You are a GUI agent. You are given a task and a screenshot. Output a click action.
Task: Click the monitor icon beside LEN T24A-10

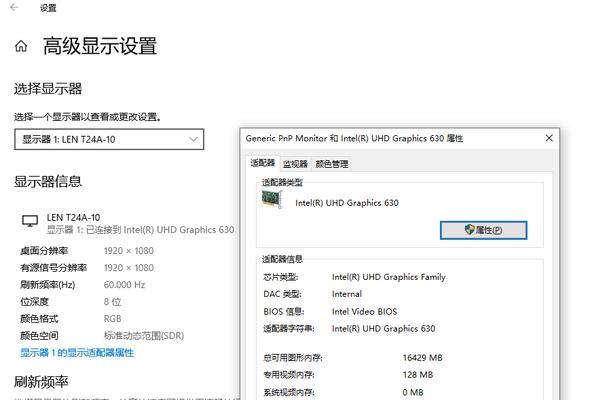point(30,221)
